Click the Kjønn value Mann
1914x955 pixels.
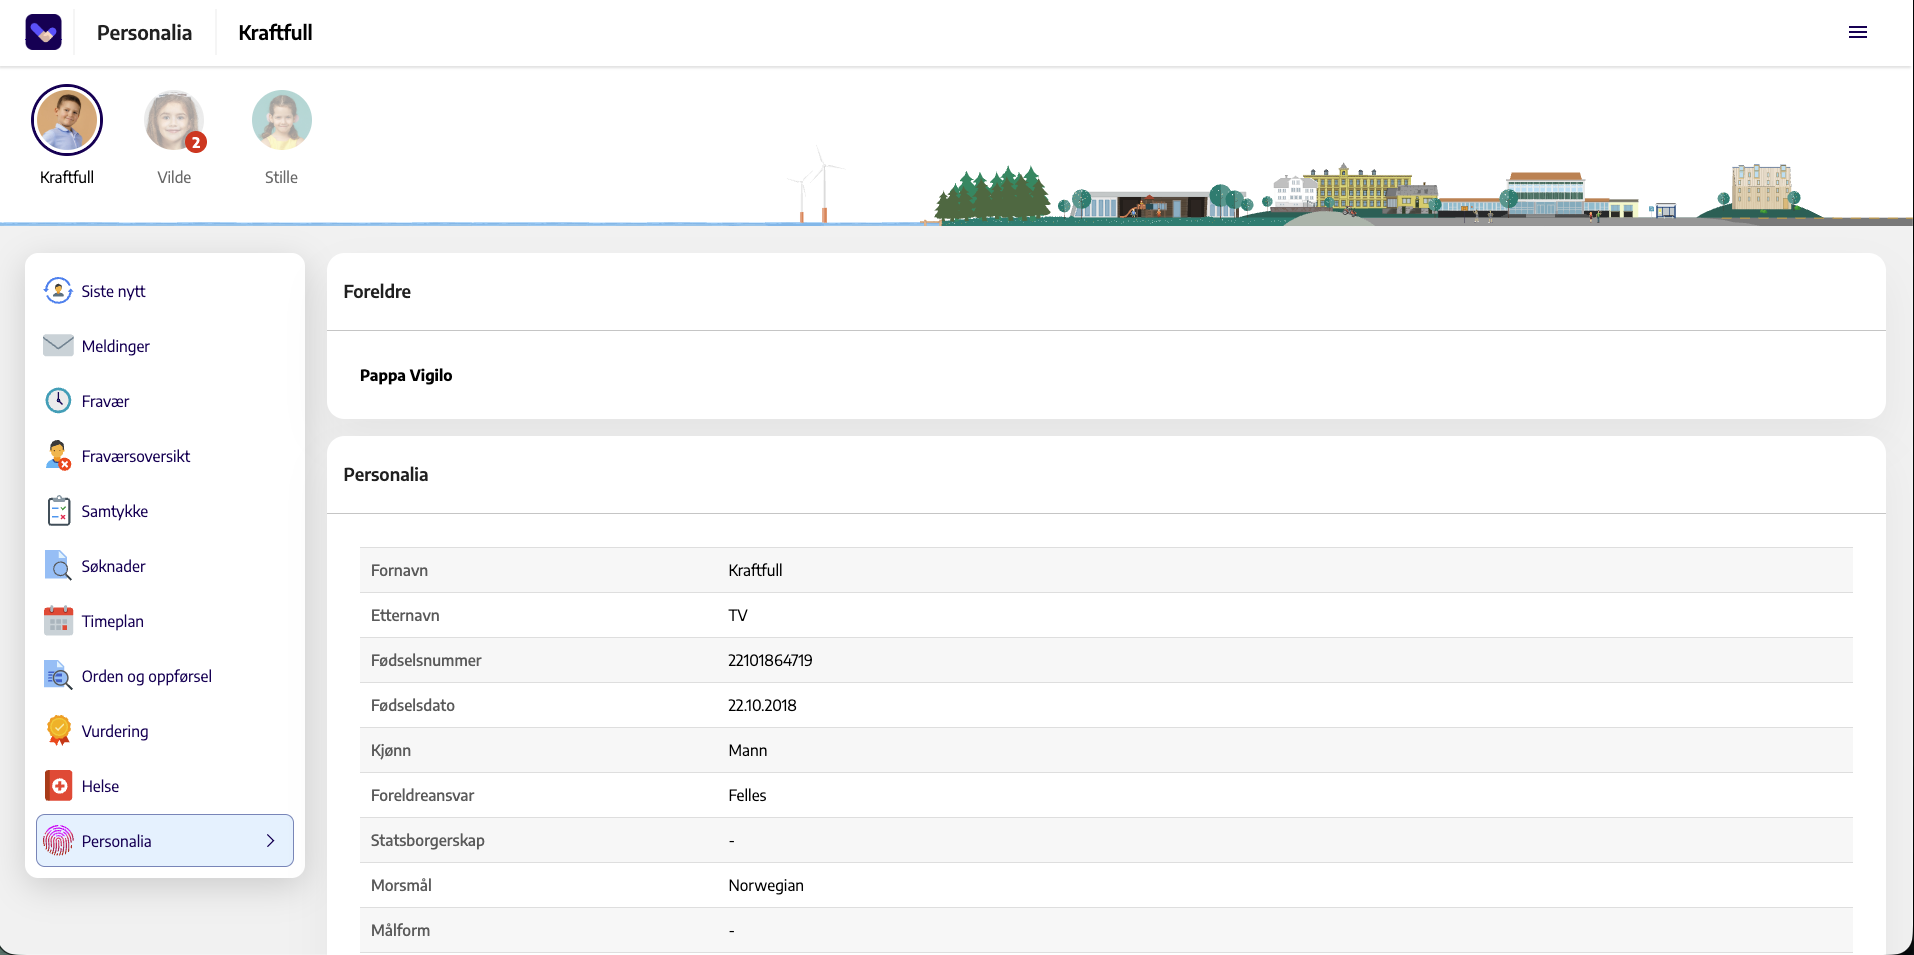(x=748, y=750)
